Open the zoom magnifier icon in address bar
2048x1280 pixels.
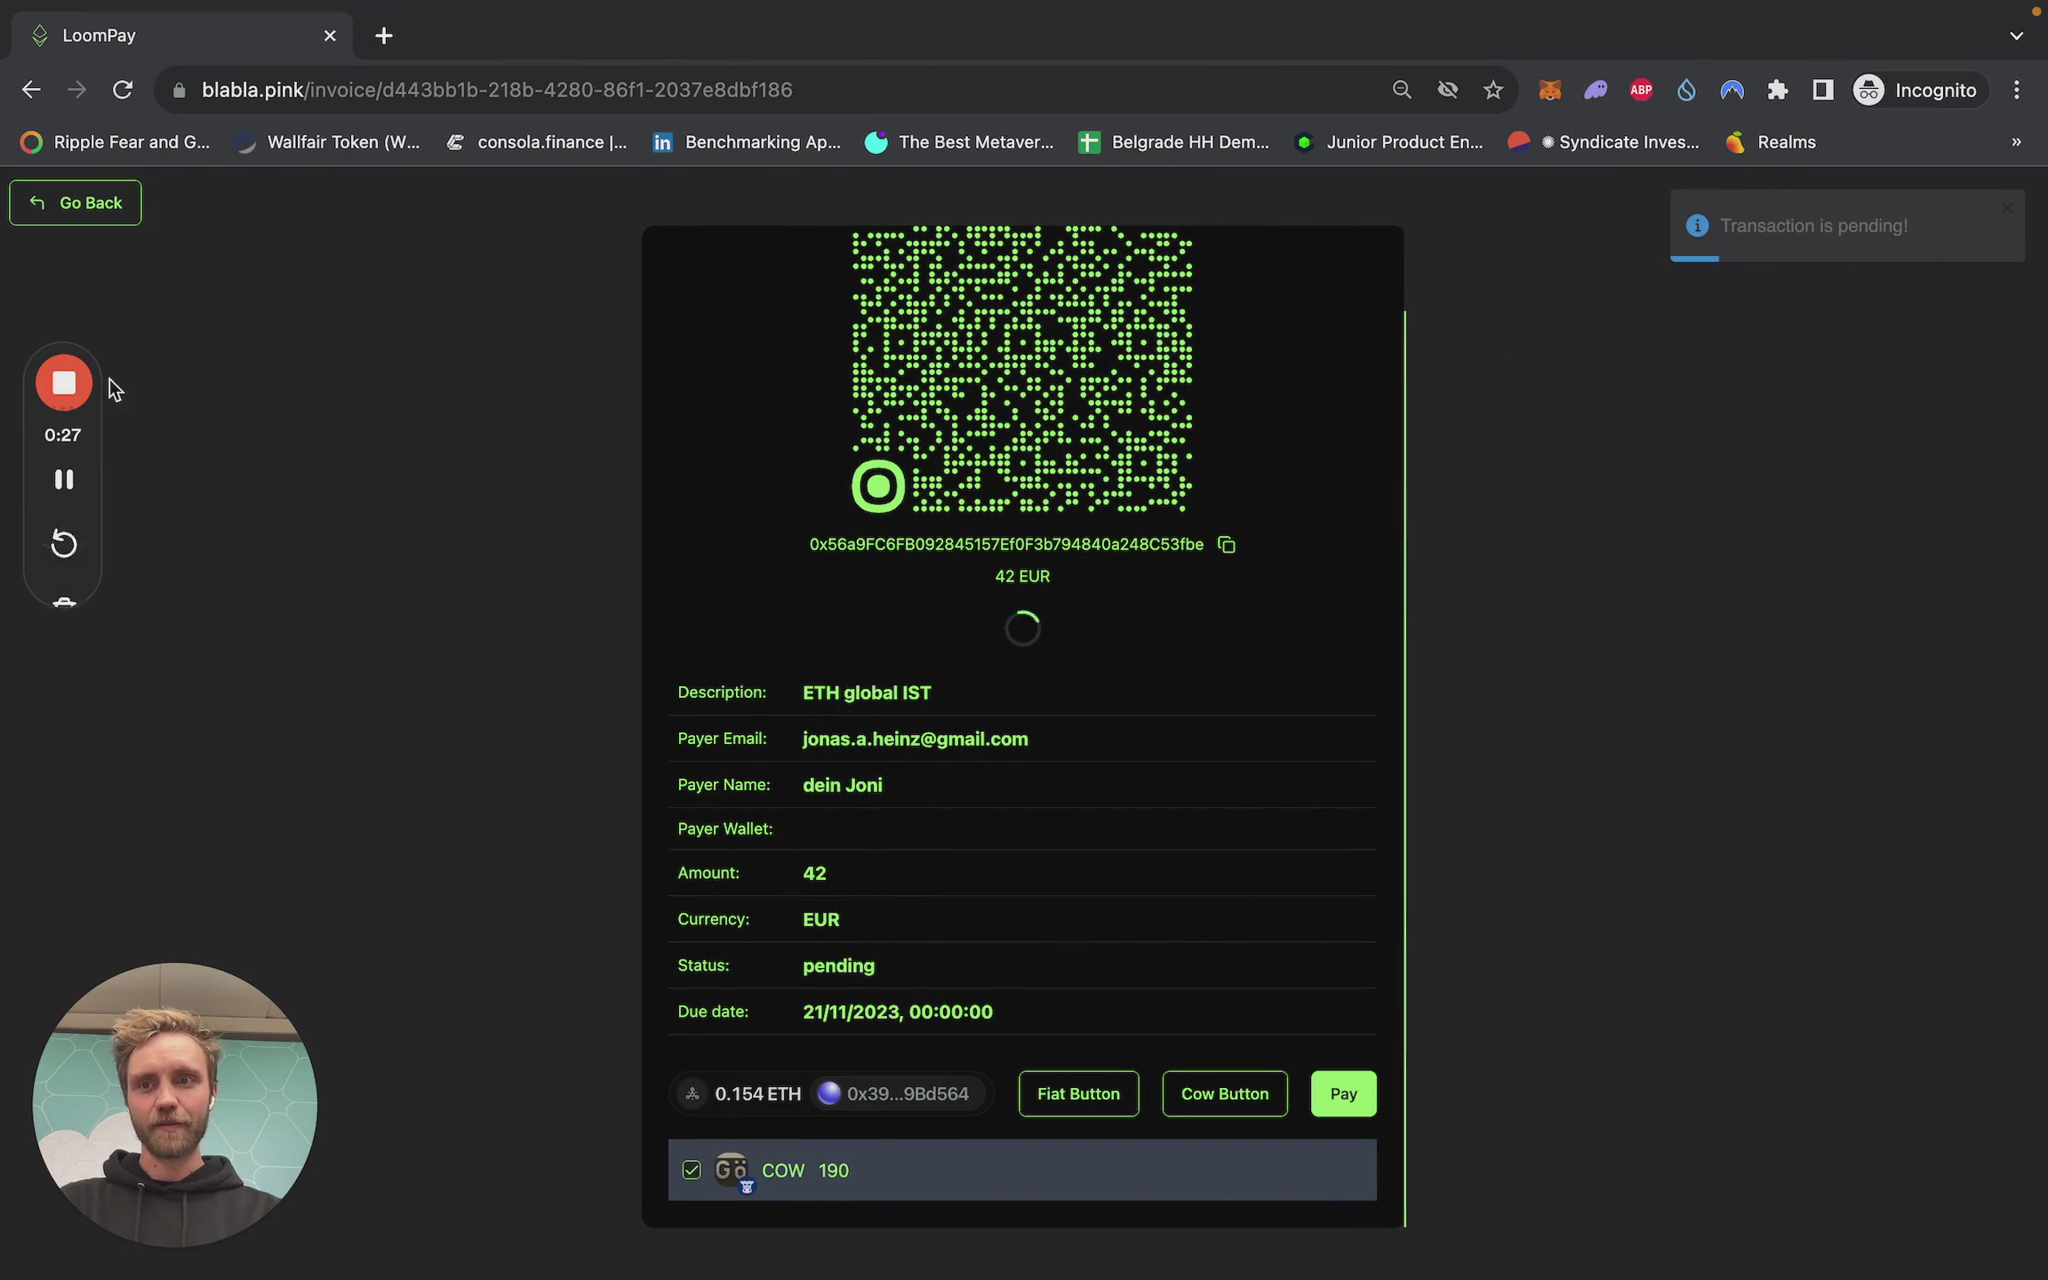click(1402, 90)
